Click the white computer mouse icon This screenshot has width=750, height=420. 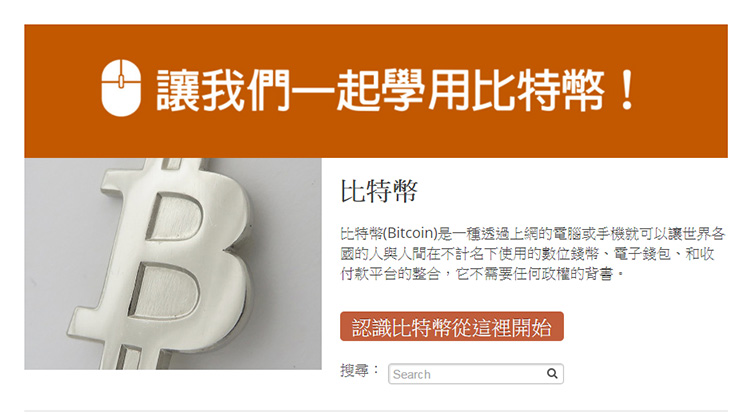click(x=121, y=88)
